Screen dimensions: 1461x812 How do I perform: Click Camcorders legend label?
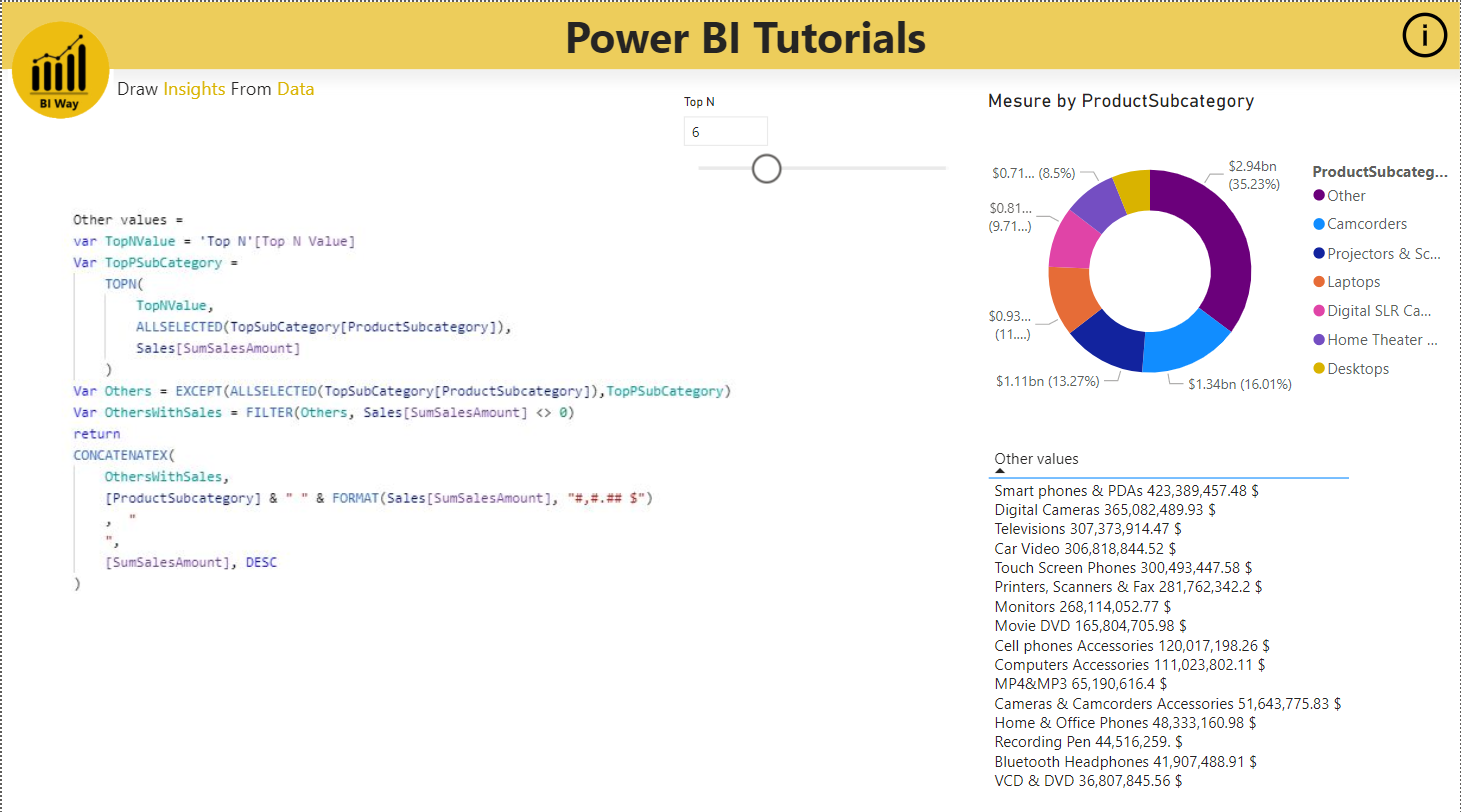(1367, 224)
